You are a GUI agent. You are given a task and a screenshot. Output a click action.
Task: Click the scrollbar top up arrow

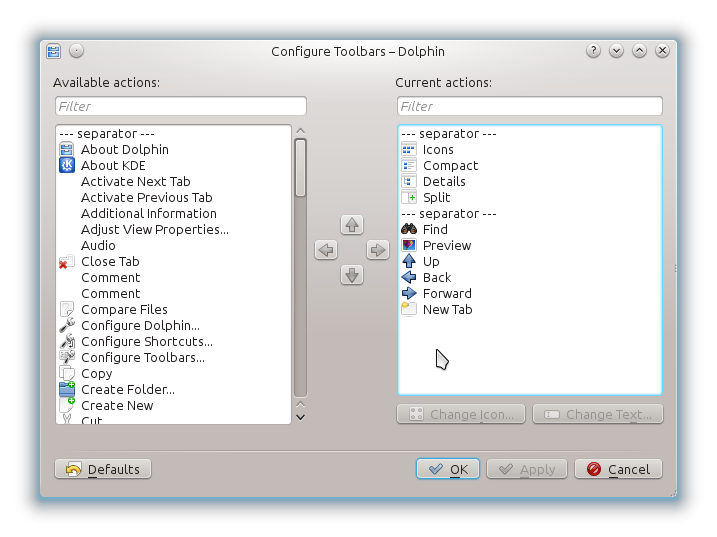pyautogui.click(x=300, y=131)
